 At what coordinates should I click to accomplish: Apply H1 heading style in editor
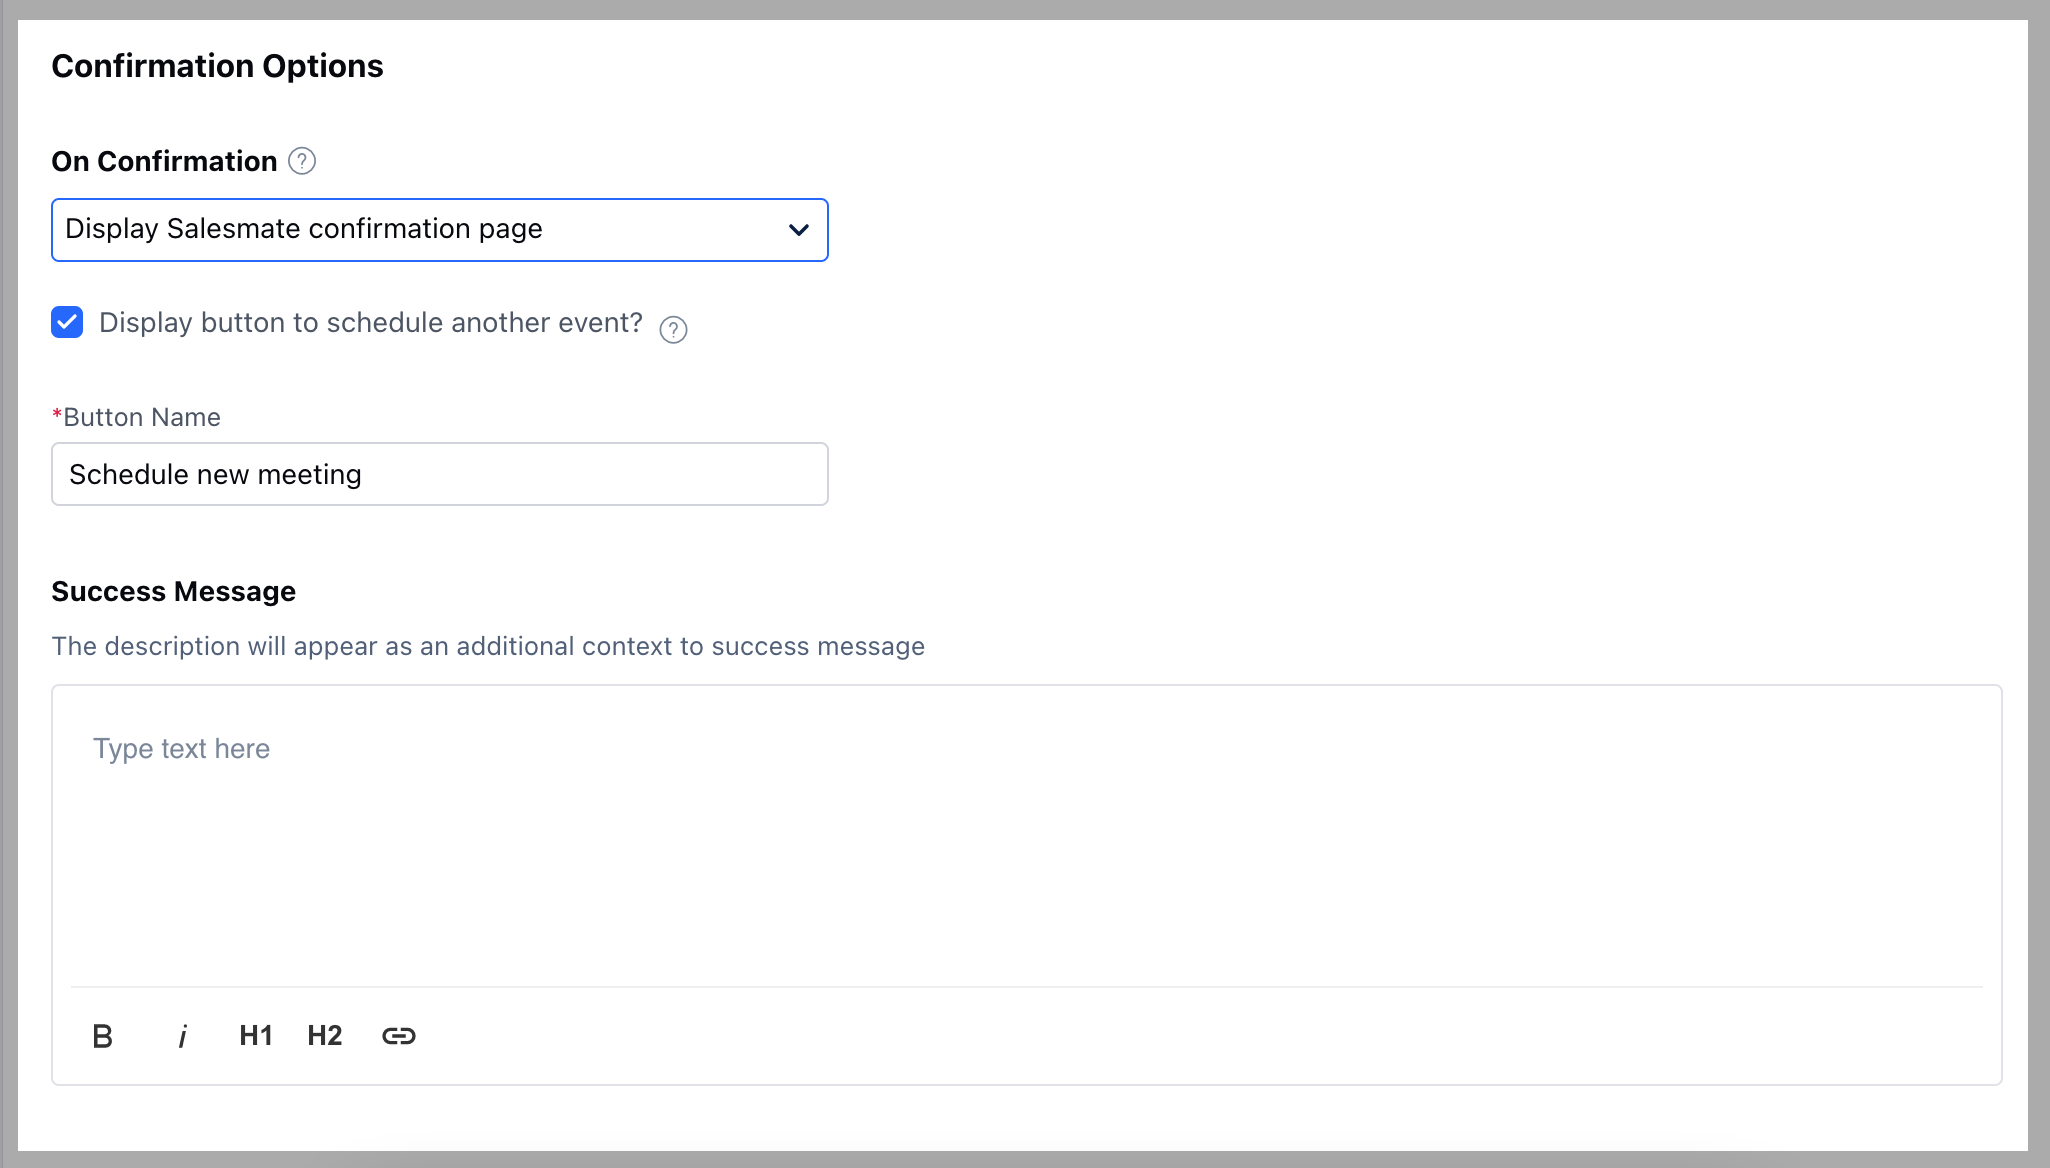[256, 1036]
